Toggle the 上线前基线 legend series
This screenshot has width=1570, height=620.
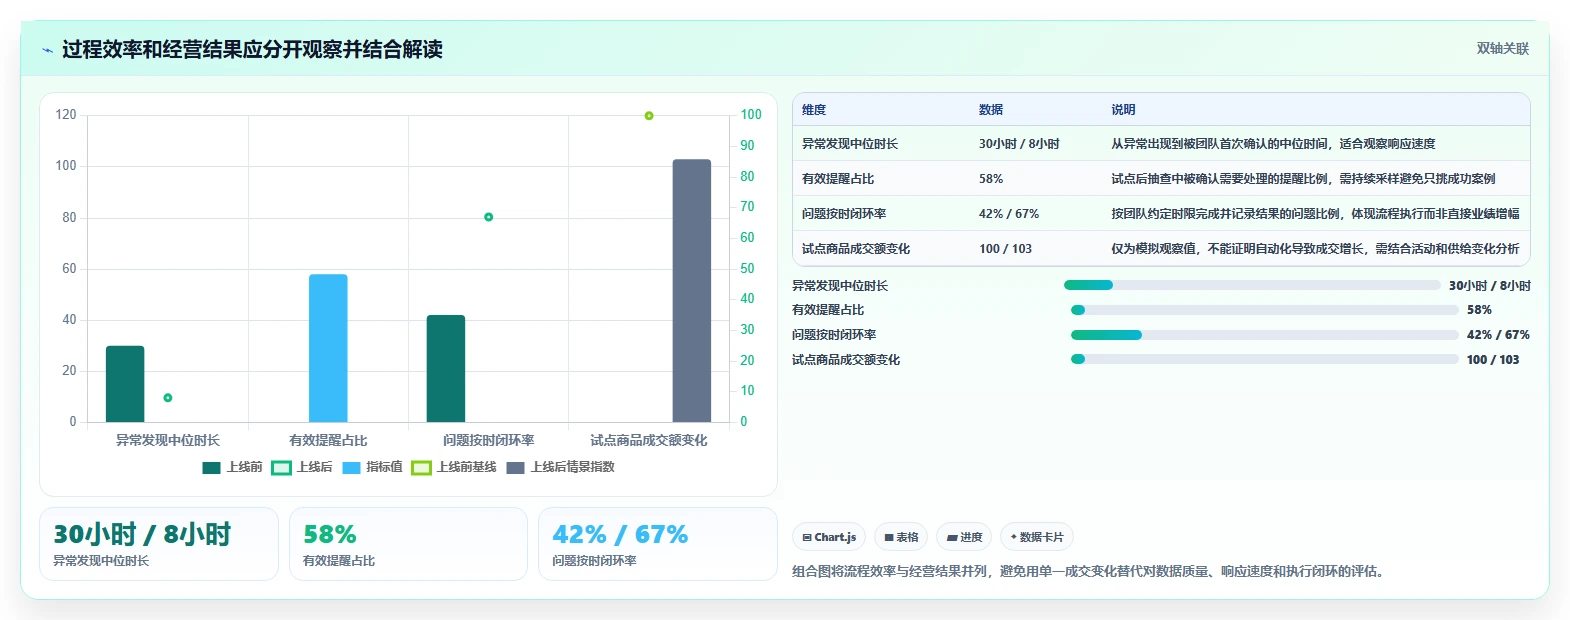pyautogui.click(x=454, y=467)
